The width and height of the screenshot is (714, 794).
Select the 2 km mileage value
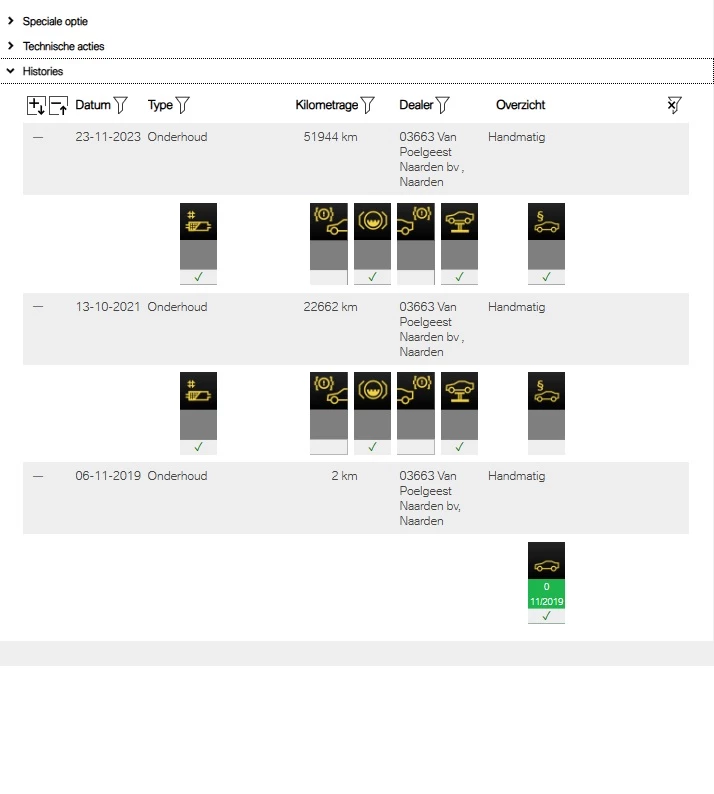[x=344, y=476]
